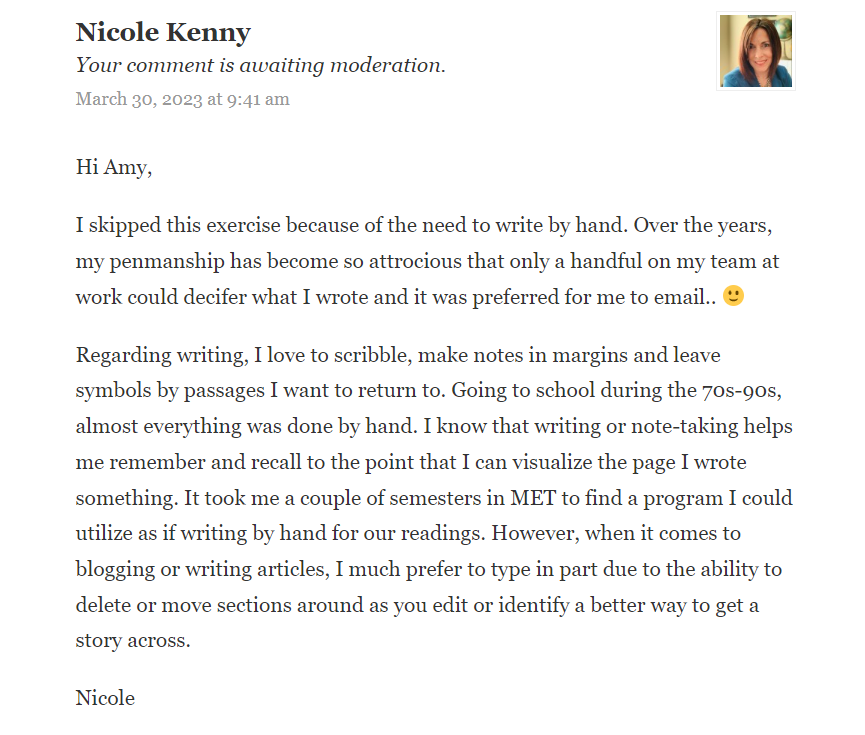
Task: Click the 'Hi Amy,' greeting line
Action: pyautogui.click(x=114, y=167)
